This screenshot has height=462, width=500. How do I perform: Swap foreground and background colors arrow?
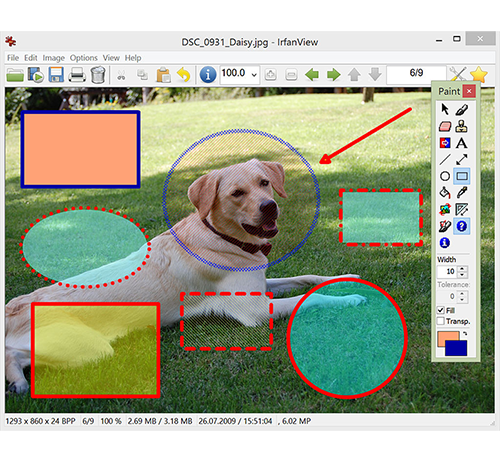465,333
